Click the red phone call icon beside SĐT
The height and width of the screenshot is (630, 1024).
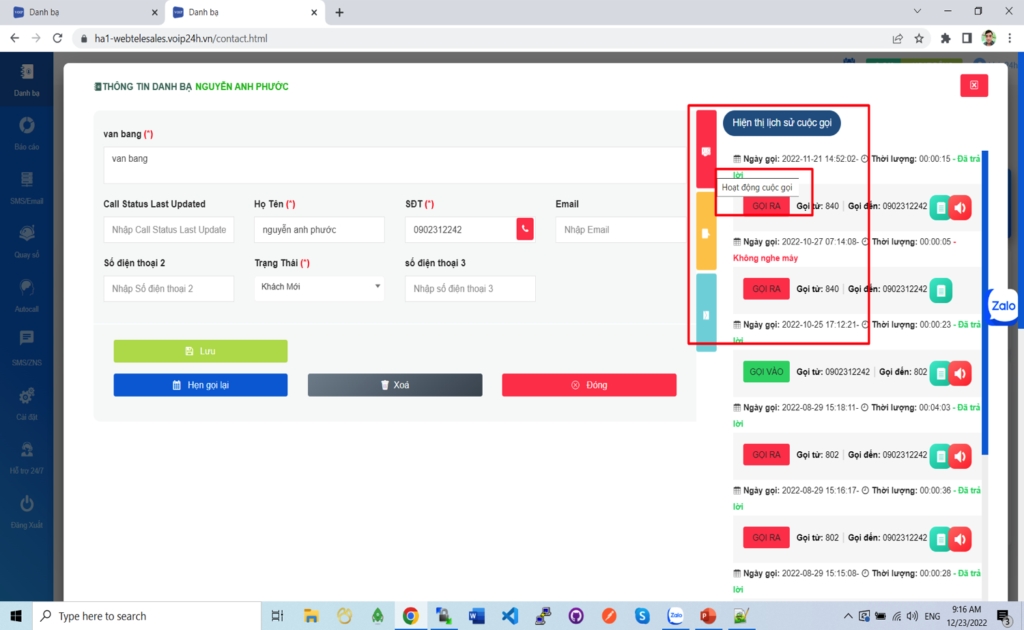pyautogui.click(x=525, y=229)
